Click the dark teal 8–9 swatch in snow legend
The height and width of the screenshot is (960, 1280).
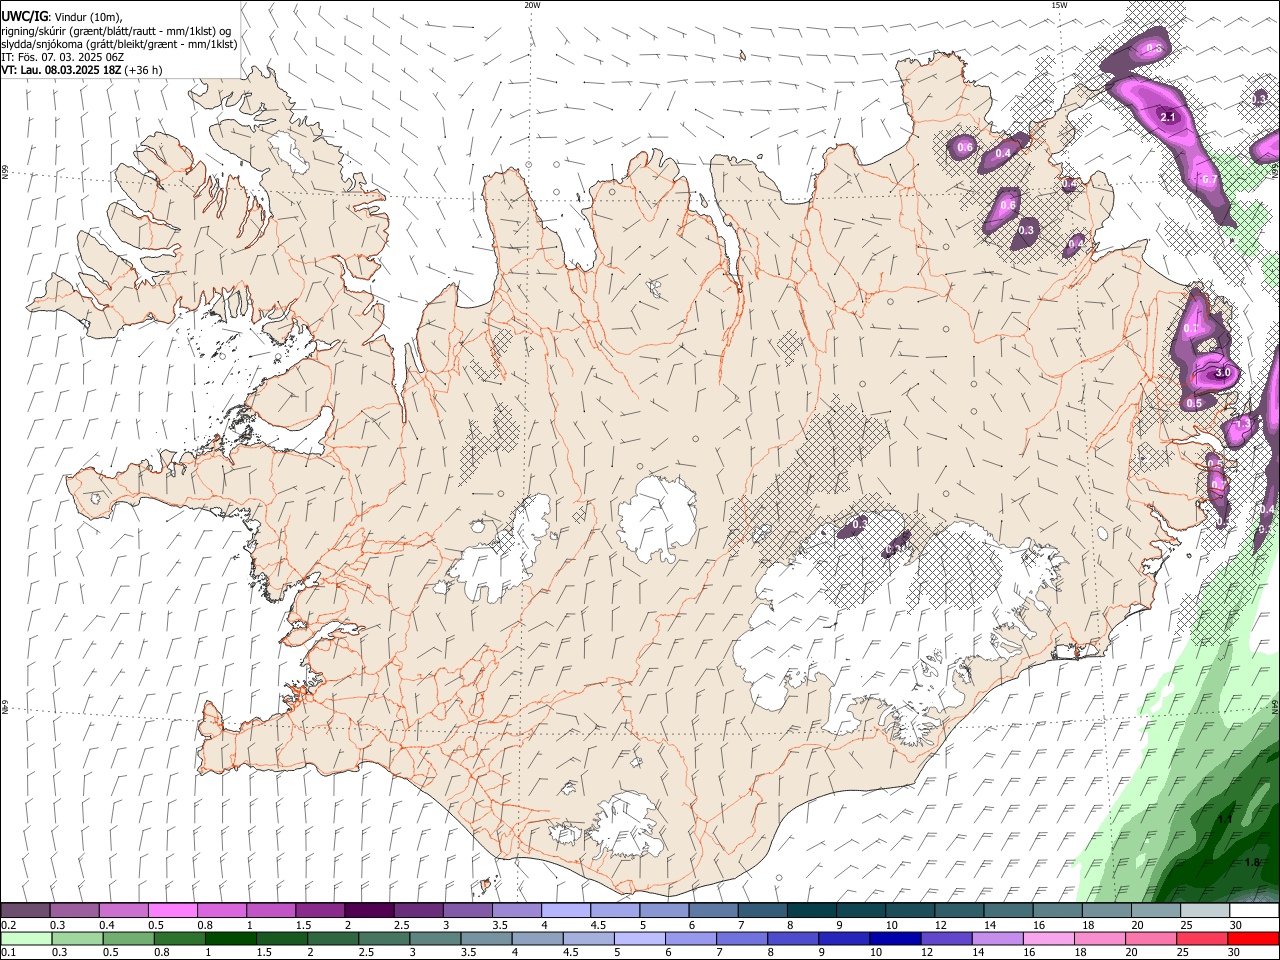812,910
